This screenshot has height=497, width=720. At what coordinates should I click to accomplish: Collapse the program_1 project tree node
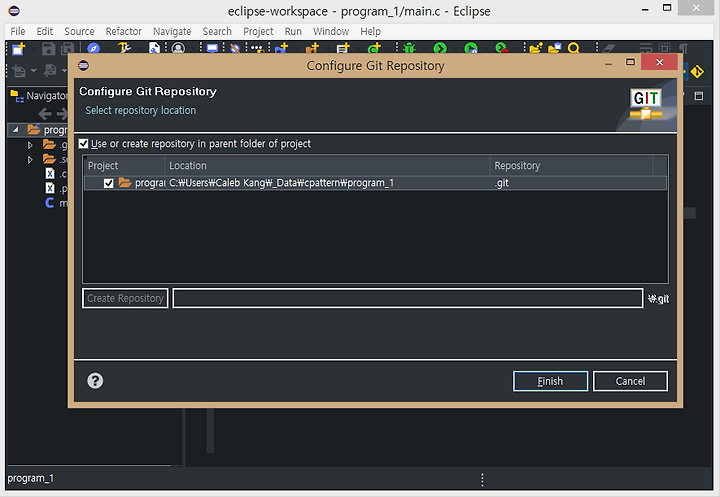pos(16,130)
